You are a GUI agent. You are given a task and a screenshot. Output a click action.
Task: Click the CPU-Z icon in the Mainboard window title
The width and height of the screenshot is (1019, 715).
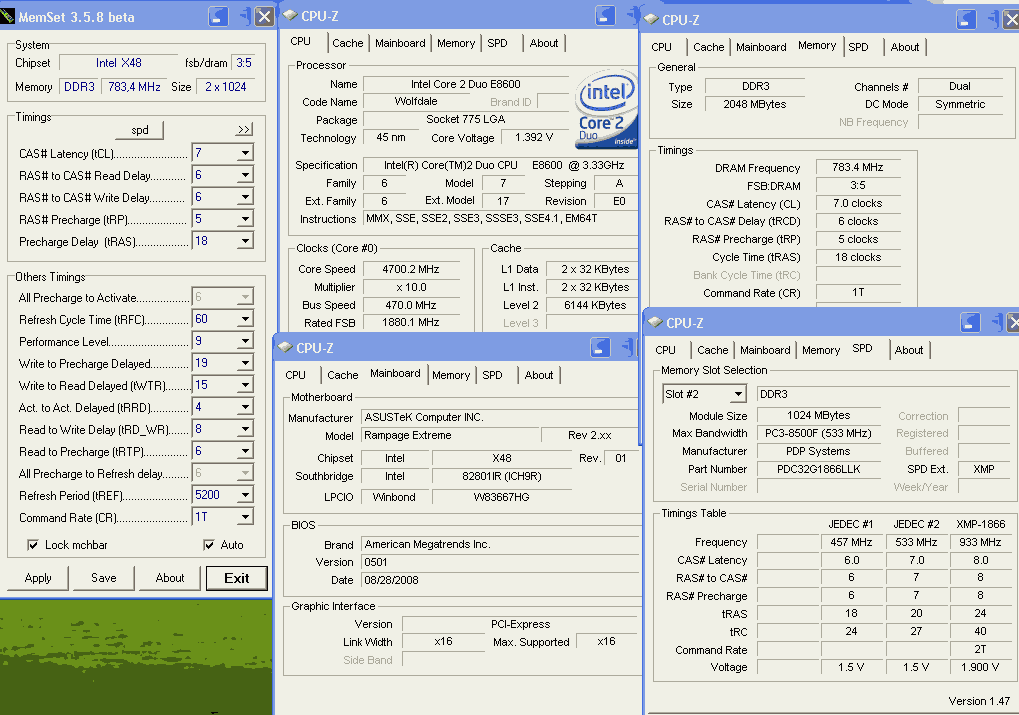tap(285, 347)
